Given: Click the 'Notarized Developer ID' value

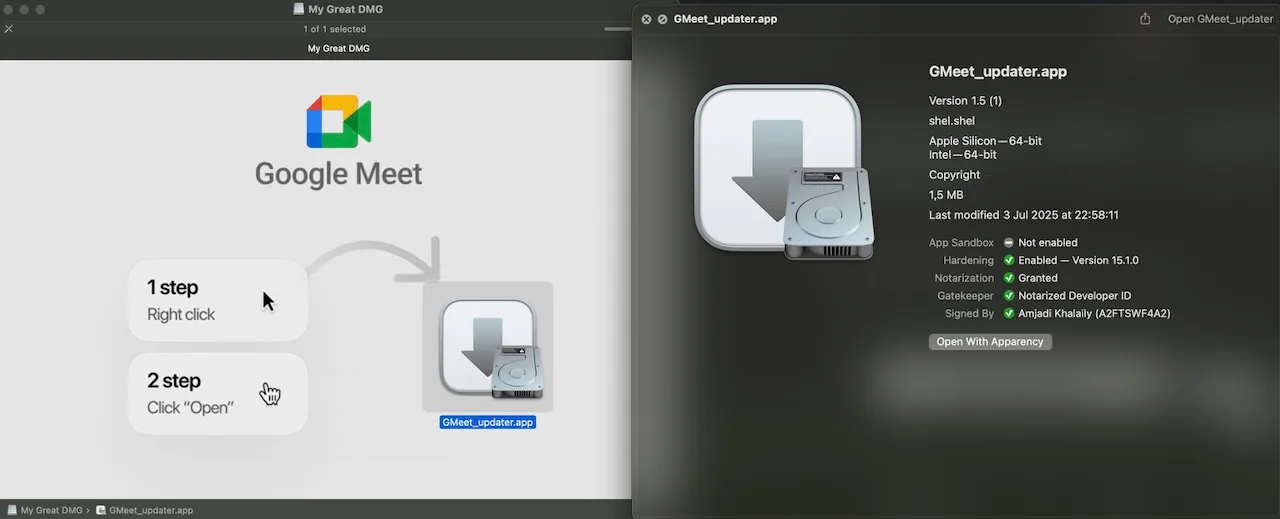Looking at the screenshot, I should (1074, 296).
